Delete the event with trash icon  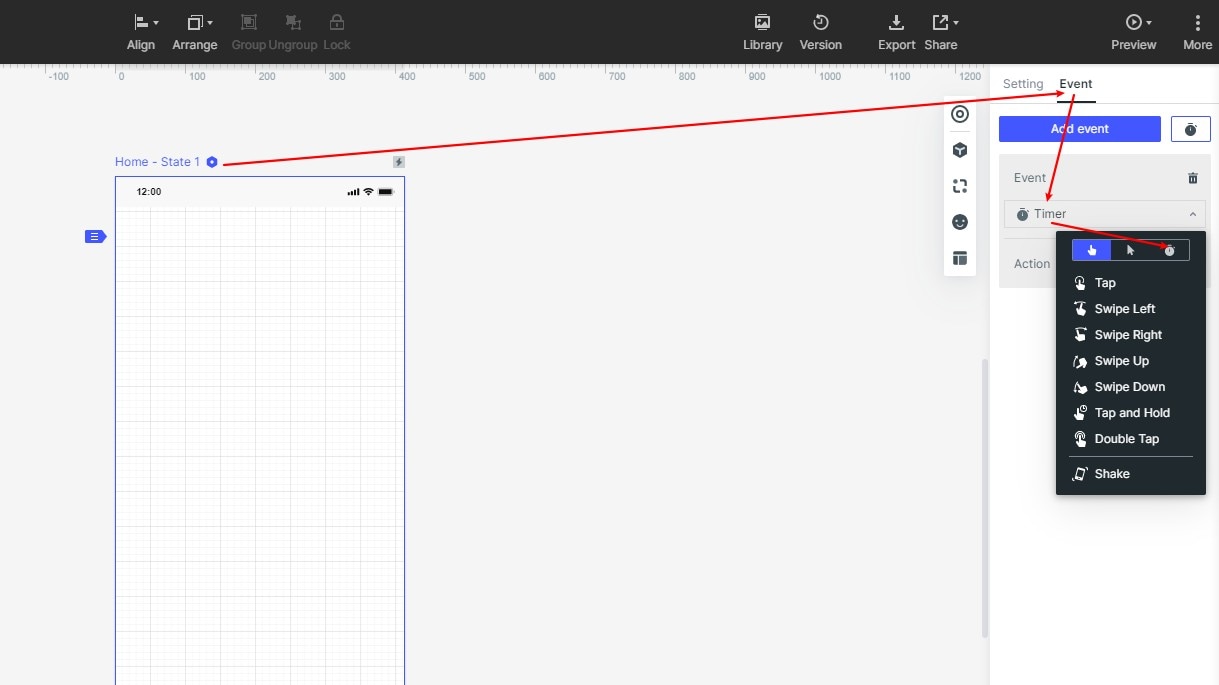tap(1193, 178)
